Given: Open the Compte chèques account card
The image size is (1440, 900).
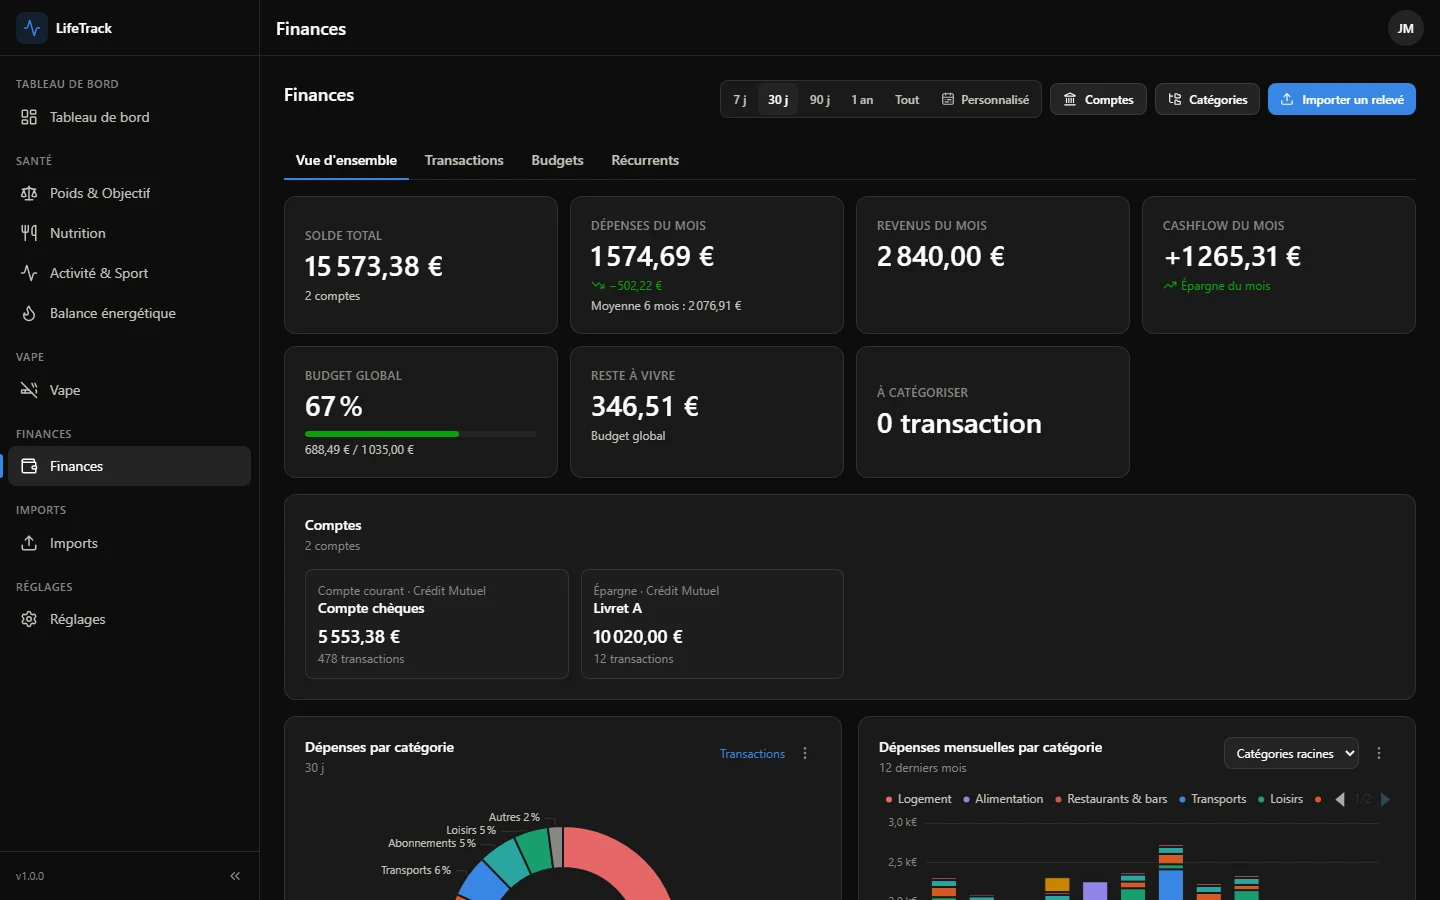Looking at the screenshot, I should [x=437, y=624].
